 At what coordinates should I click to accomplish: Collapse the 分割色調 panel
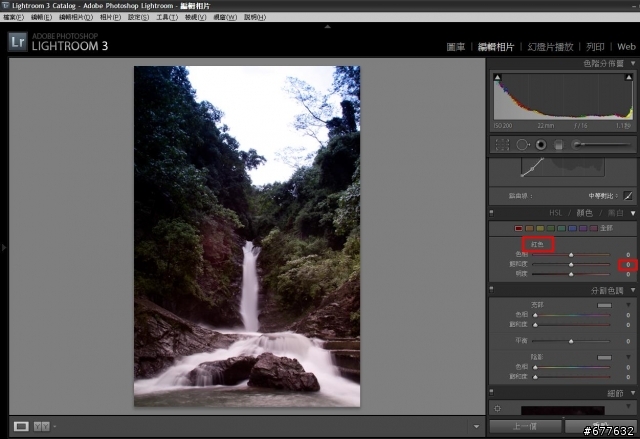633,290
